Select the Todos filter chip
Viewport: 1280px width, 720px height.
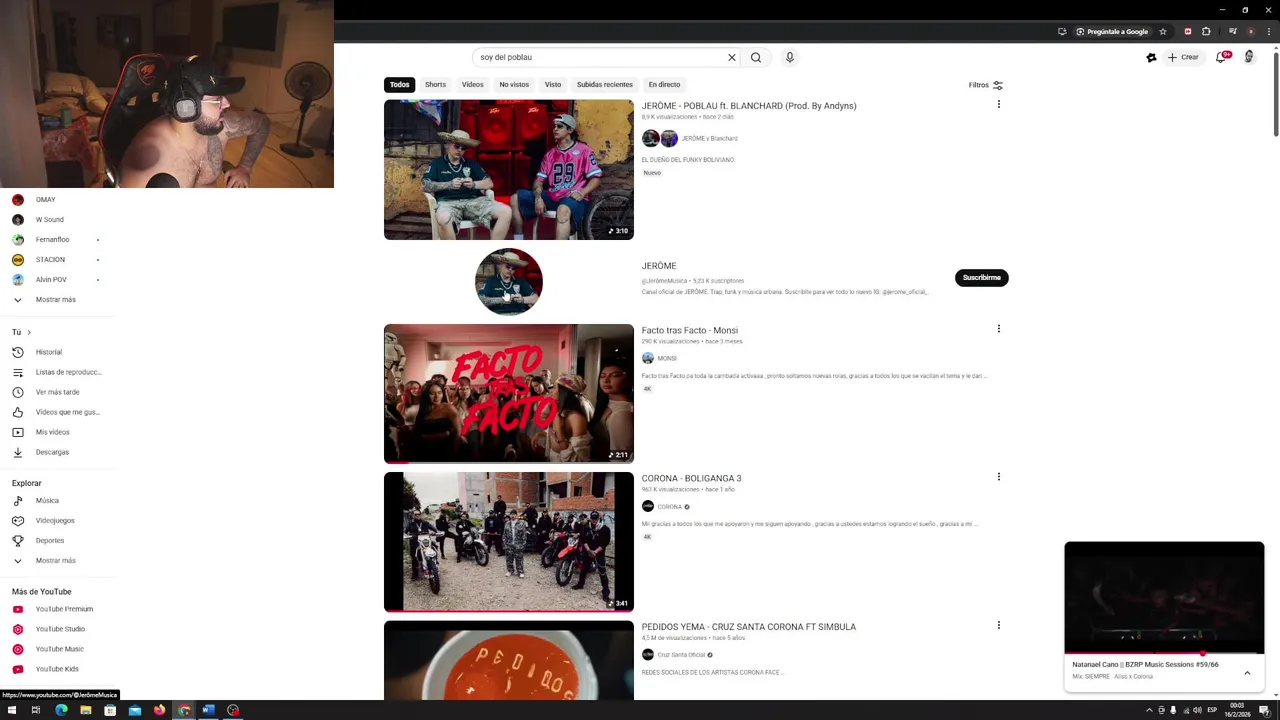click(400, 85)
